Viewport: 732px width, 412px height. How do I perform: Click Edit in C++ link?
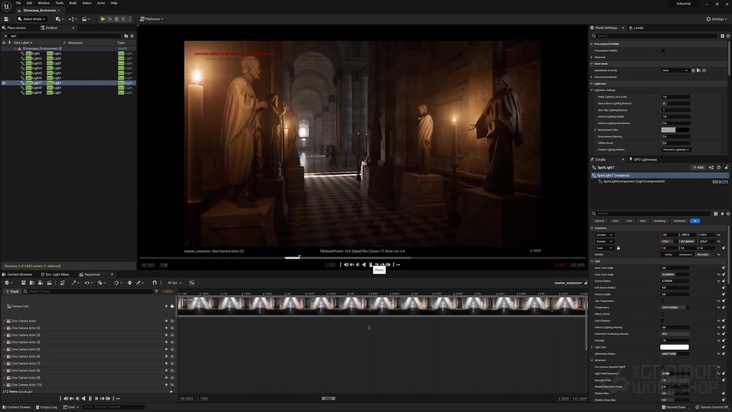tap(720, 182)
